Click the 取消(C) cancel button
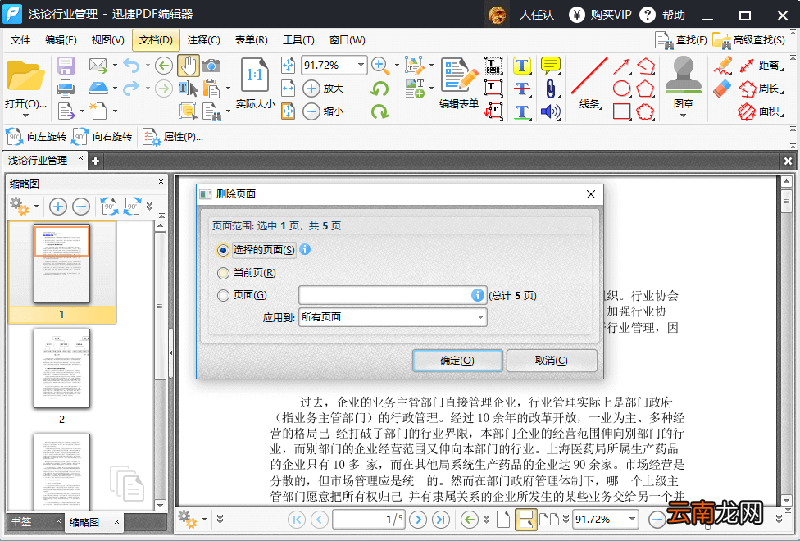This screenshot has width=800, height=541. point(551,361)
